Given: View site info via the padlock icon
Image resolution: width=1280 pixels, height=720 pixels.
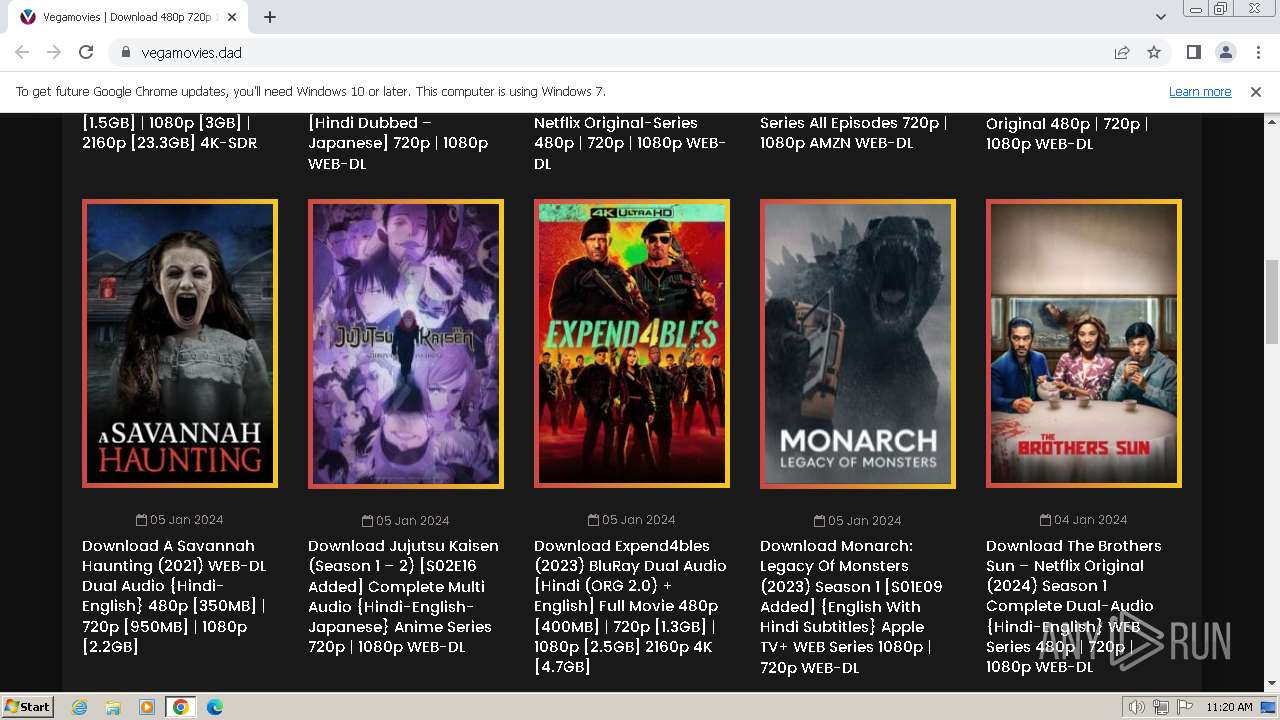Looking at the screenshot, I should pyautogui.click(x=126, y=52).
